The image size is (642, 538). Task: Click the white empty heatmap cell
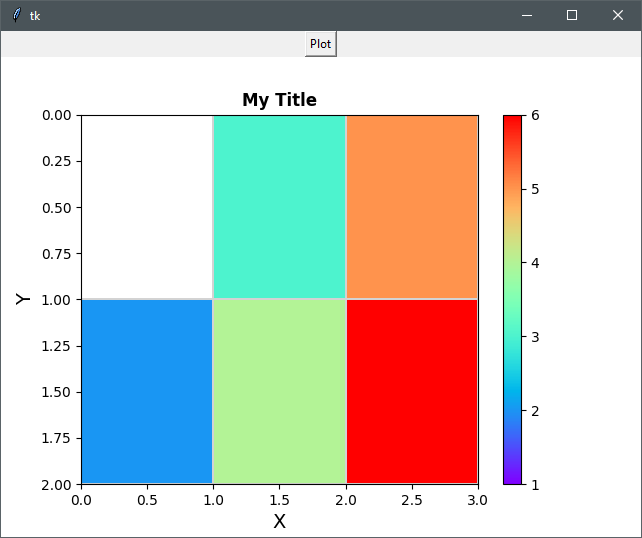(147, 207)
